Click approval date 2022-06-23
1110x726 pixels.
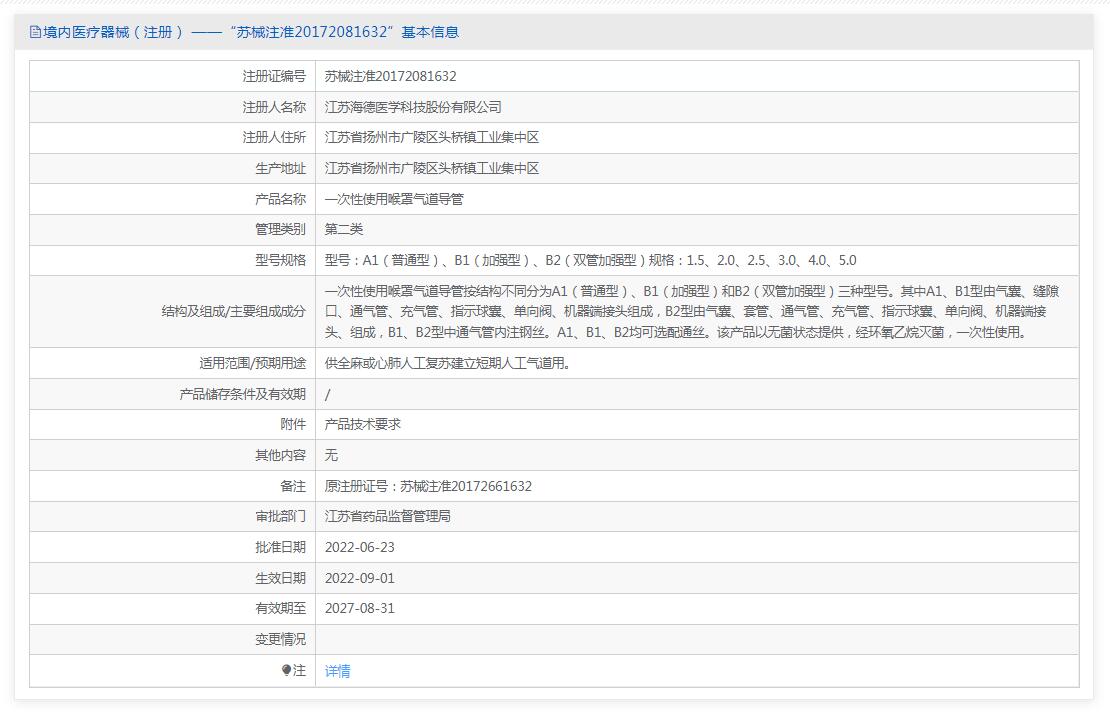[x=360, y=547]
